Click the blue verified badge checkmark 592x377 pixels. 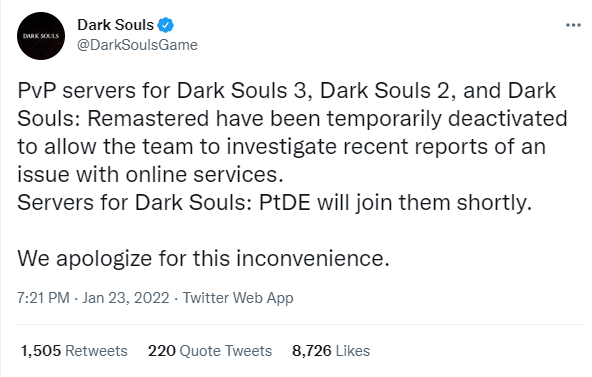coord(165,25)
